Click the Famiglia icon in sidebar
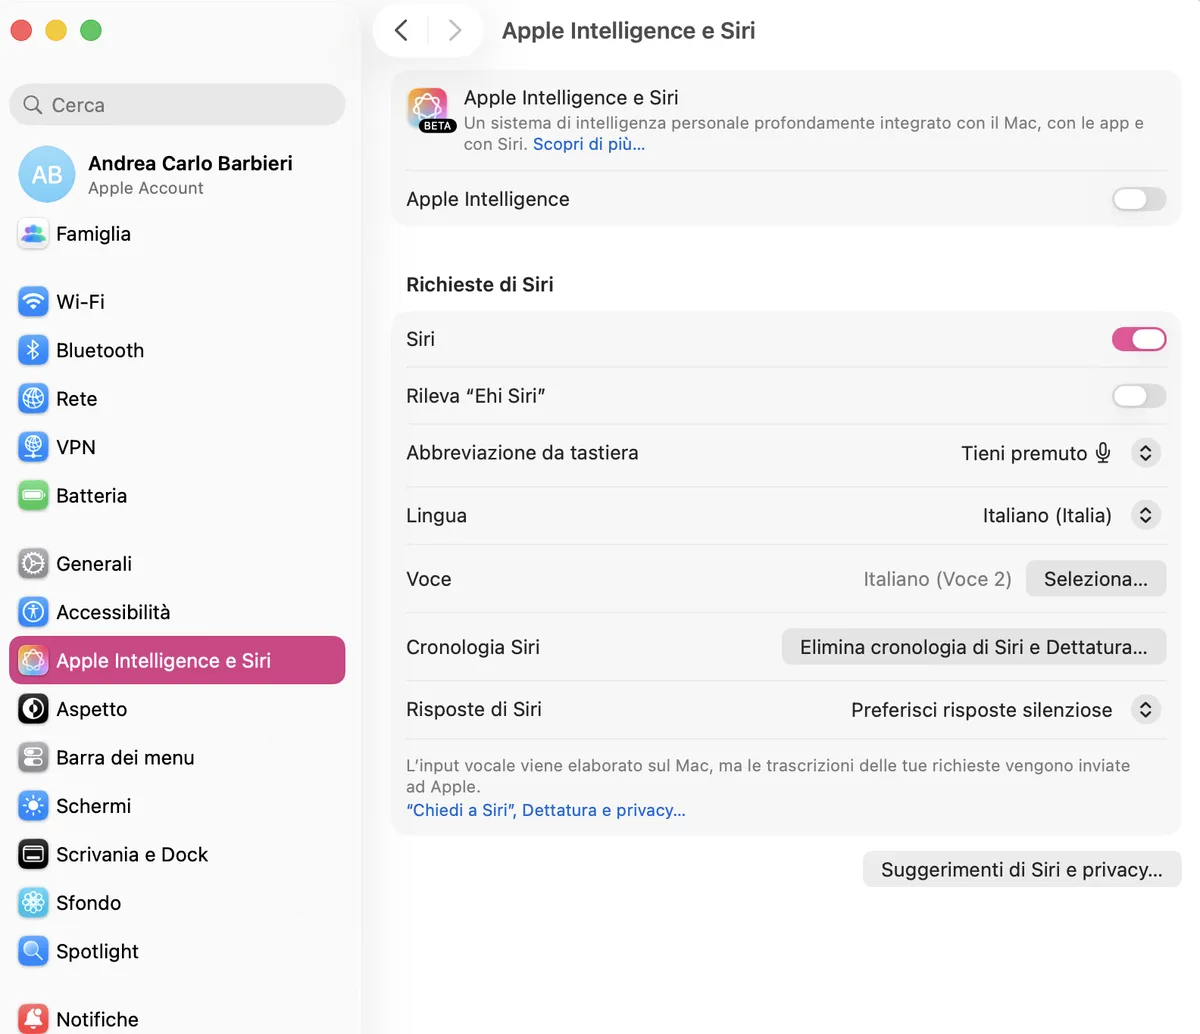The height and width of the screenshot is (1034, 1200). (33, 234)
